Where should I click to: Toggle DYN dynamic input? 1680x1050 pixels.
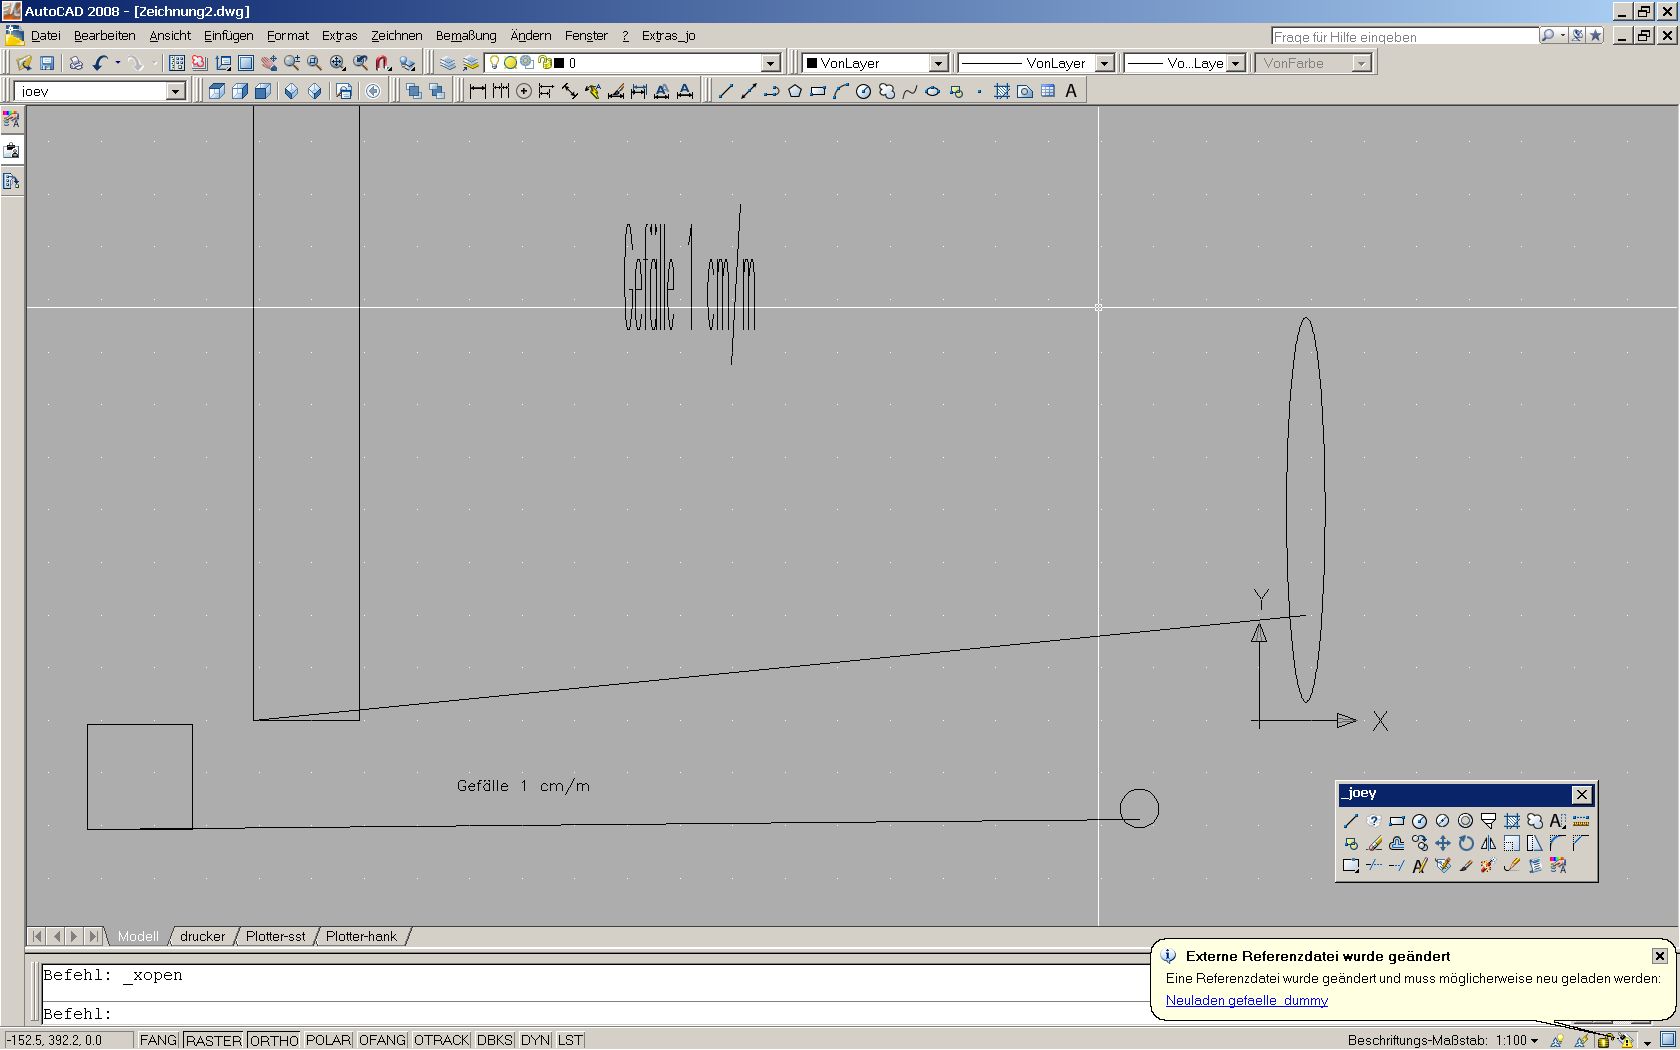point(535,1040)
